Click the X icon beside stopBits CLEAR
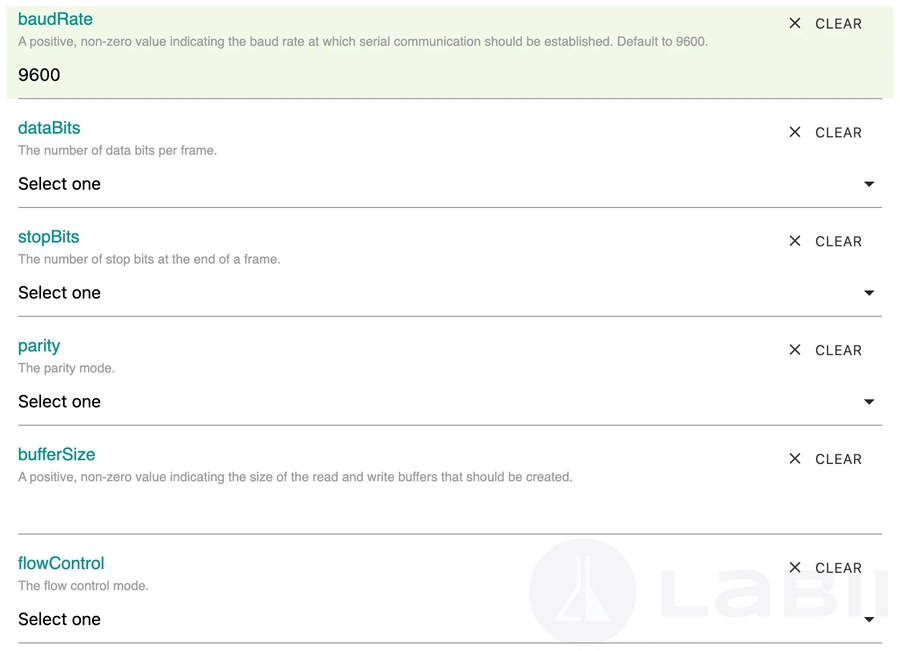900x651 pixels. tap(795, 241)
